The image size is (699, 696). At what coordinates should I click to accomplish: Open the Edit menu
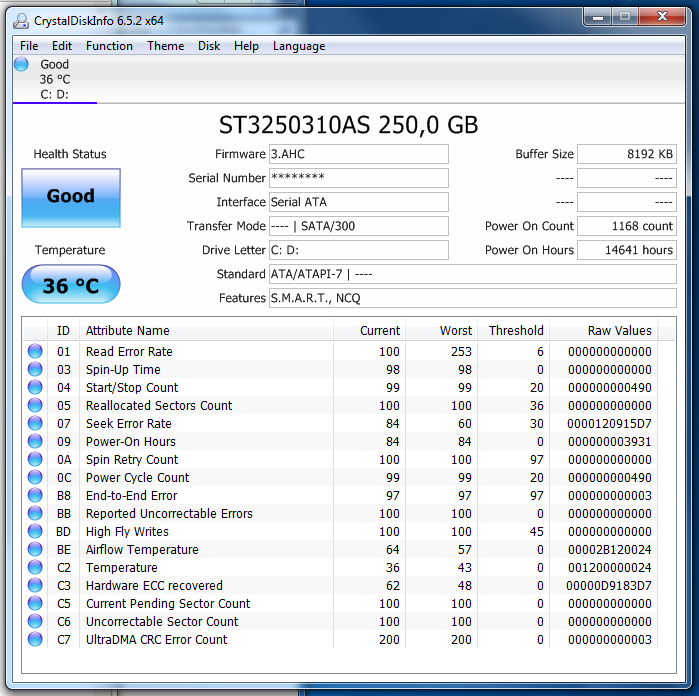point(62,46)
